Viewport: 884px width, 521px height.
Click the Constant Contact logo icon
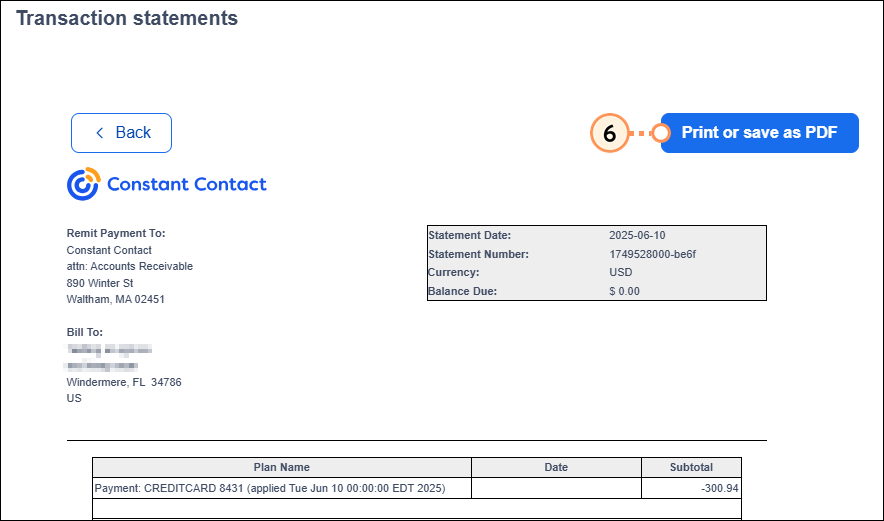(83, 184)
